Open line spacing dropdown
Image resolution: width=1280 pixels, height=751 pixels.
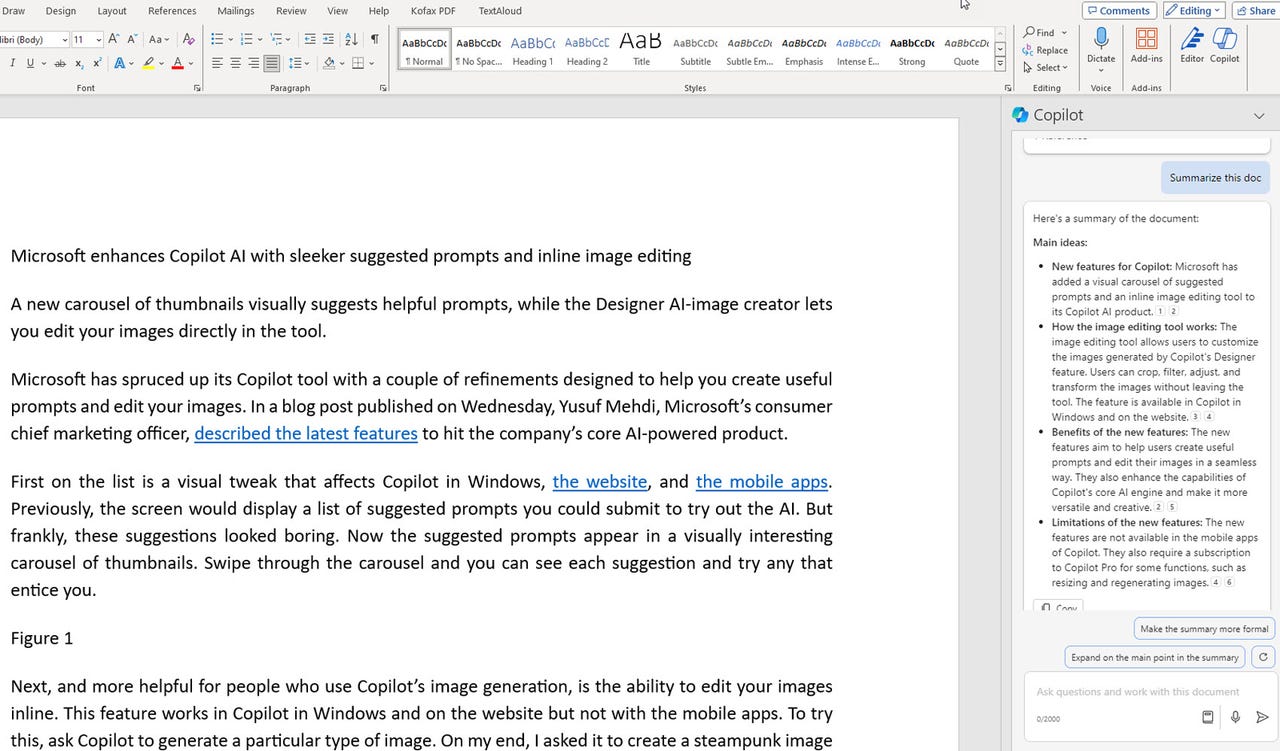click(x=300, y=63)
